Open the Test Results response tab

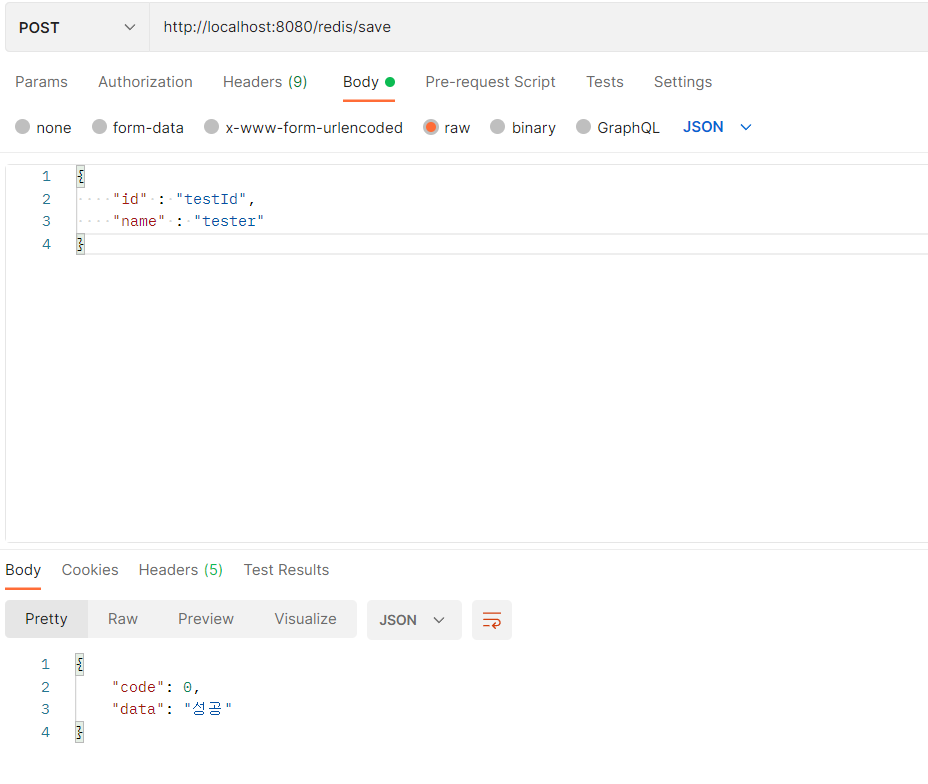click(286, 570)
